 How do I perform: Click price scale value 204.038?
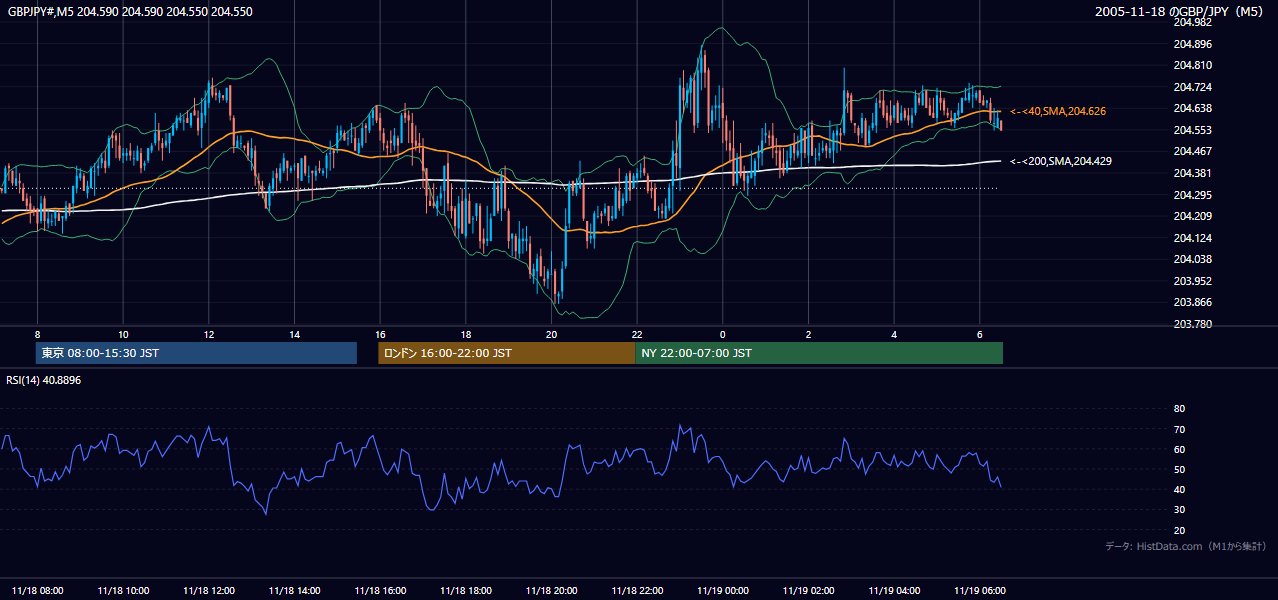[x=1192, y=259]
